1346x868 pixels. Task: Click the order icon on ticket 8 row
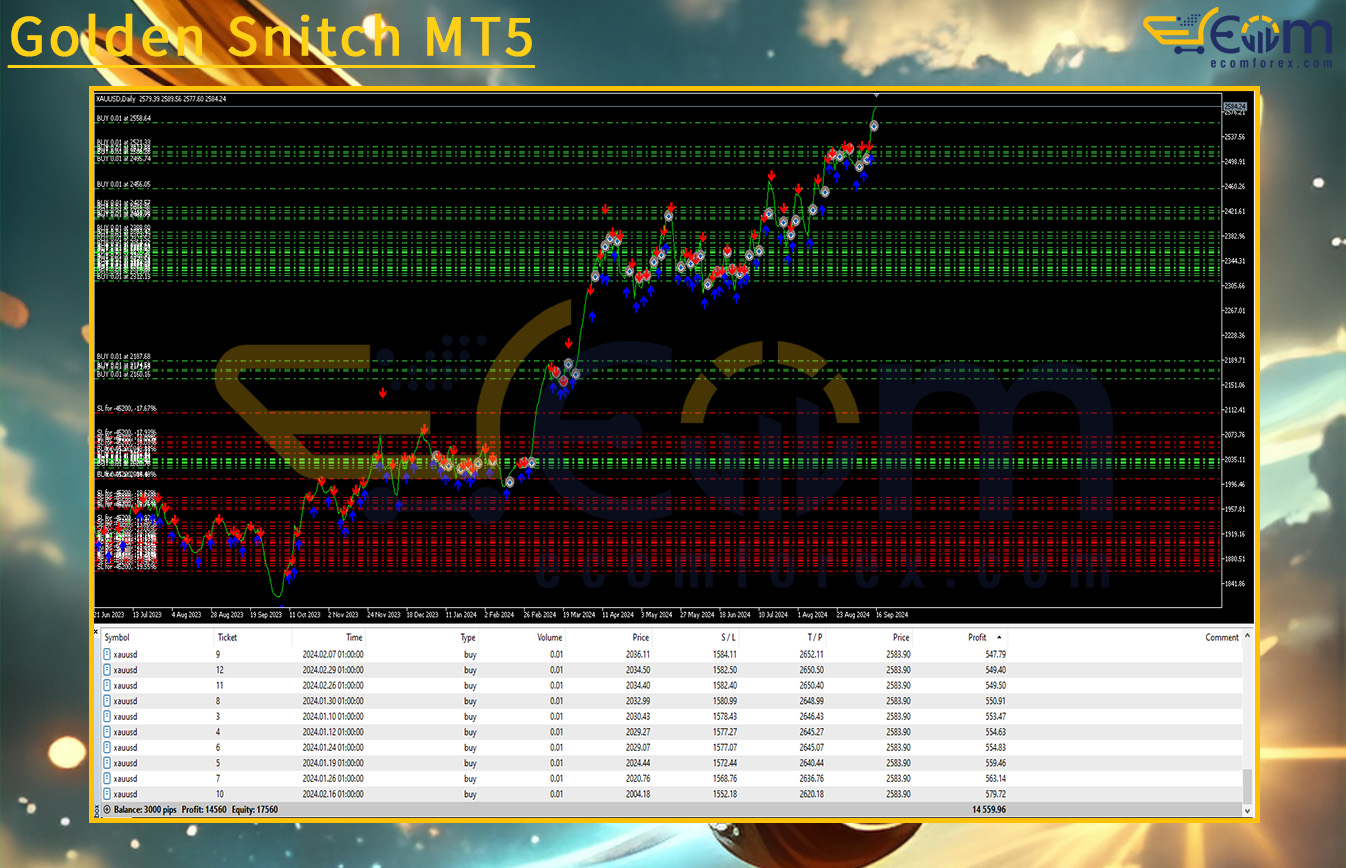107,701
